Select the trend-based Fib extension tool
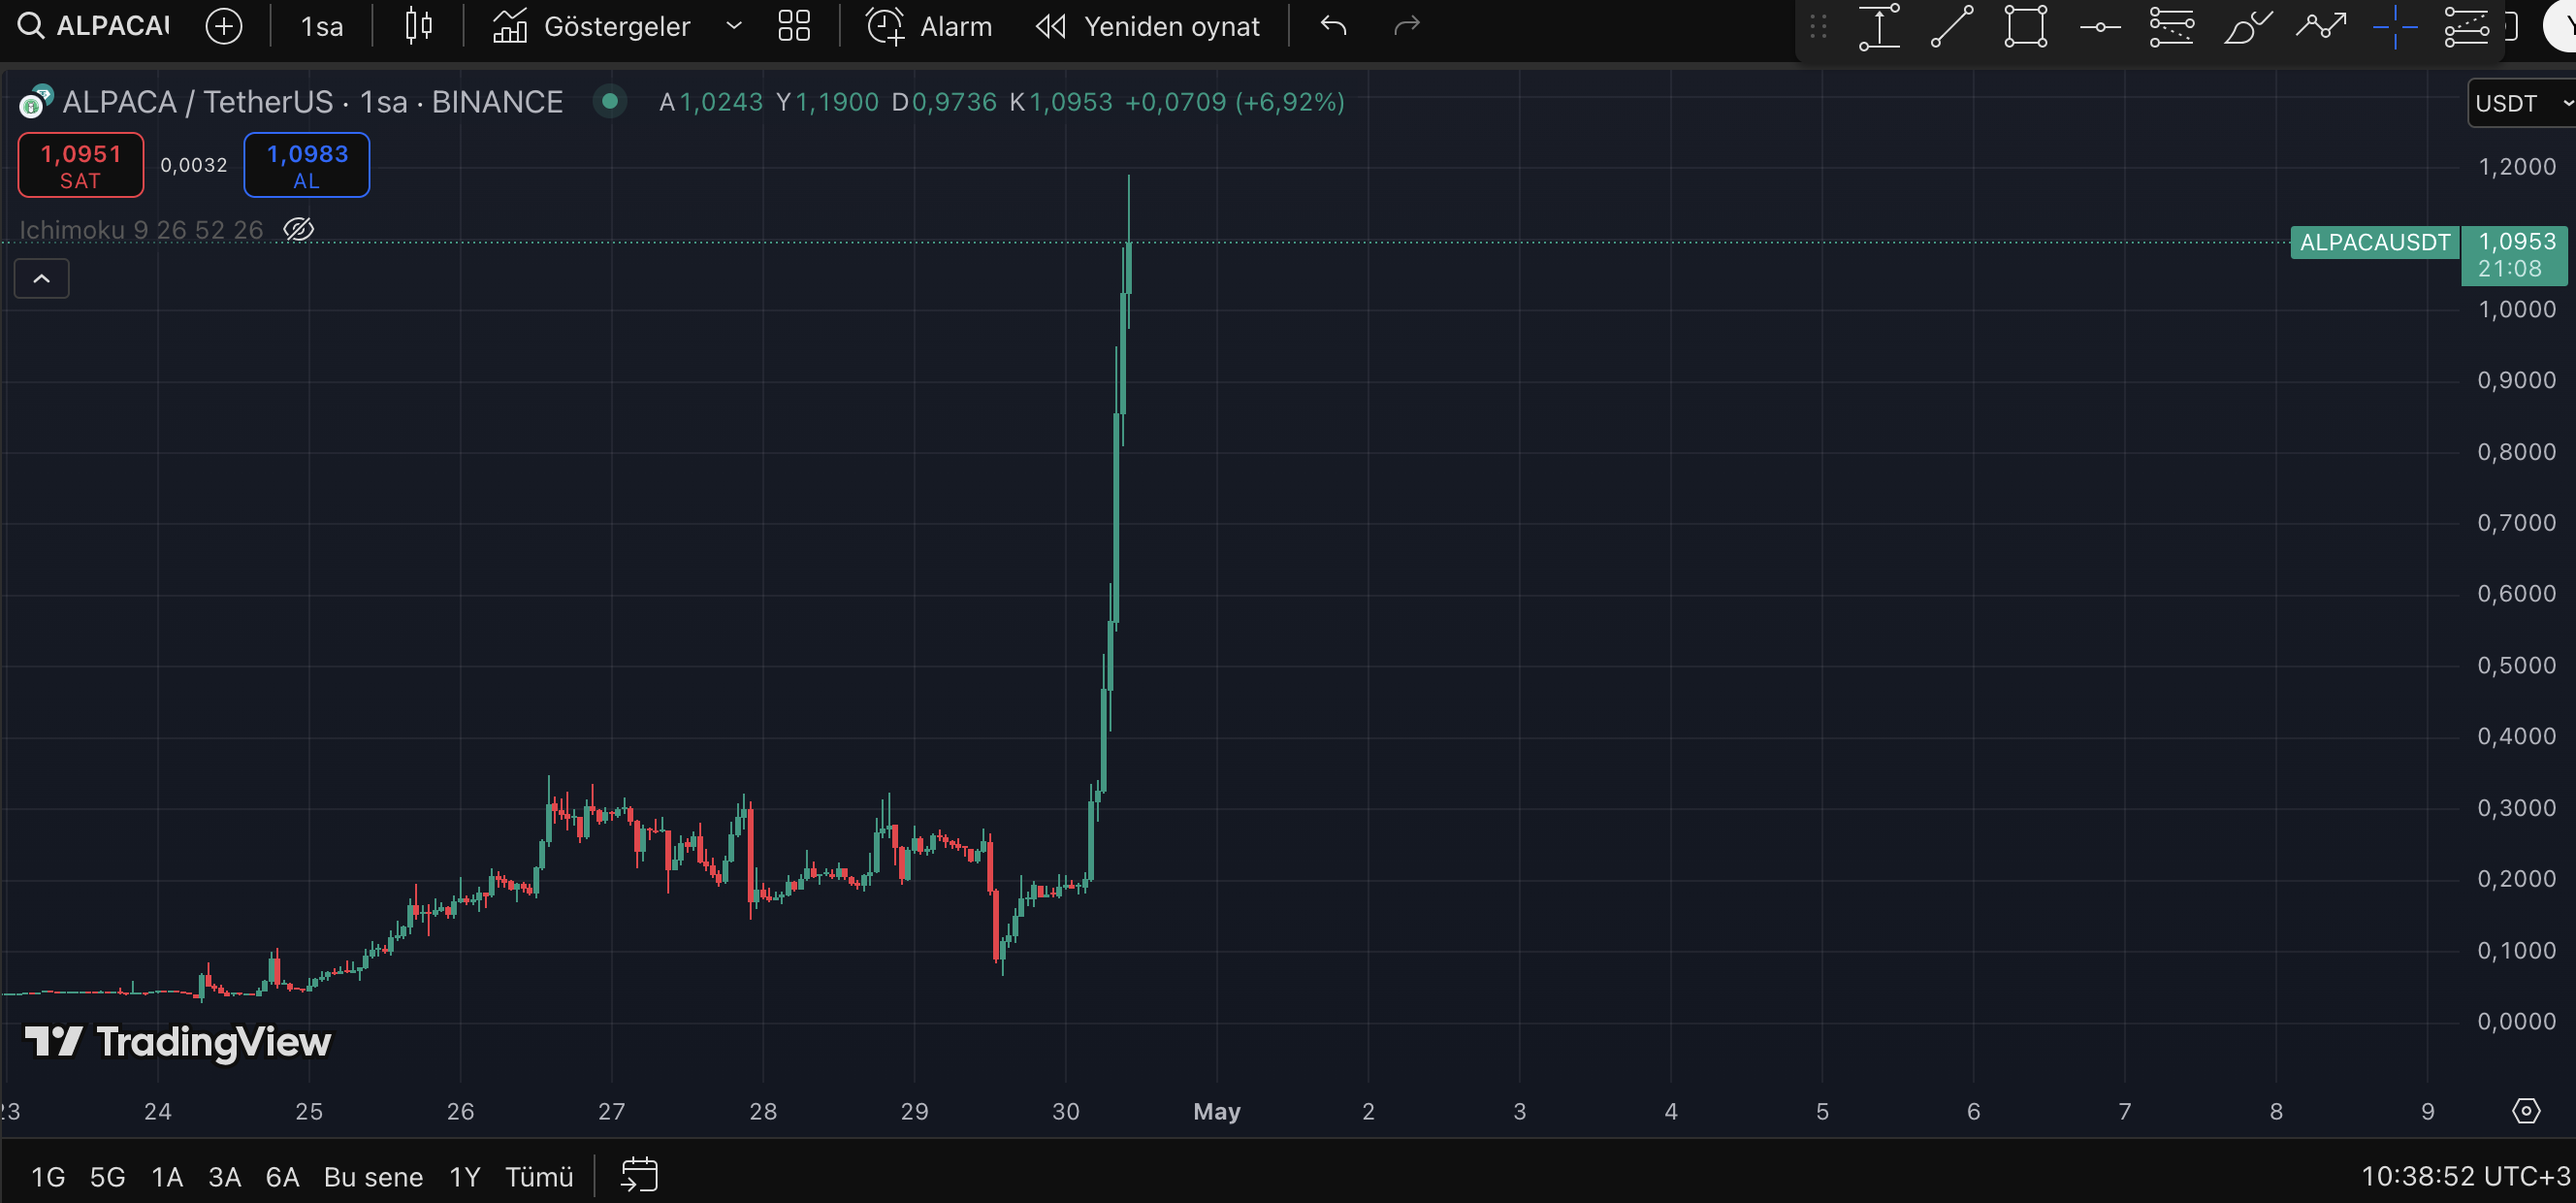 tap(2467, 27)
